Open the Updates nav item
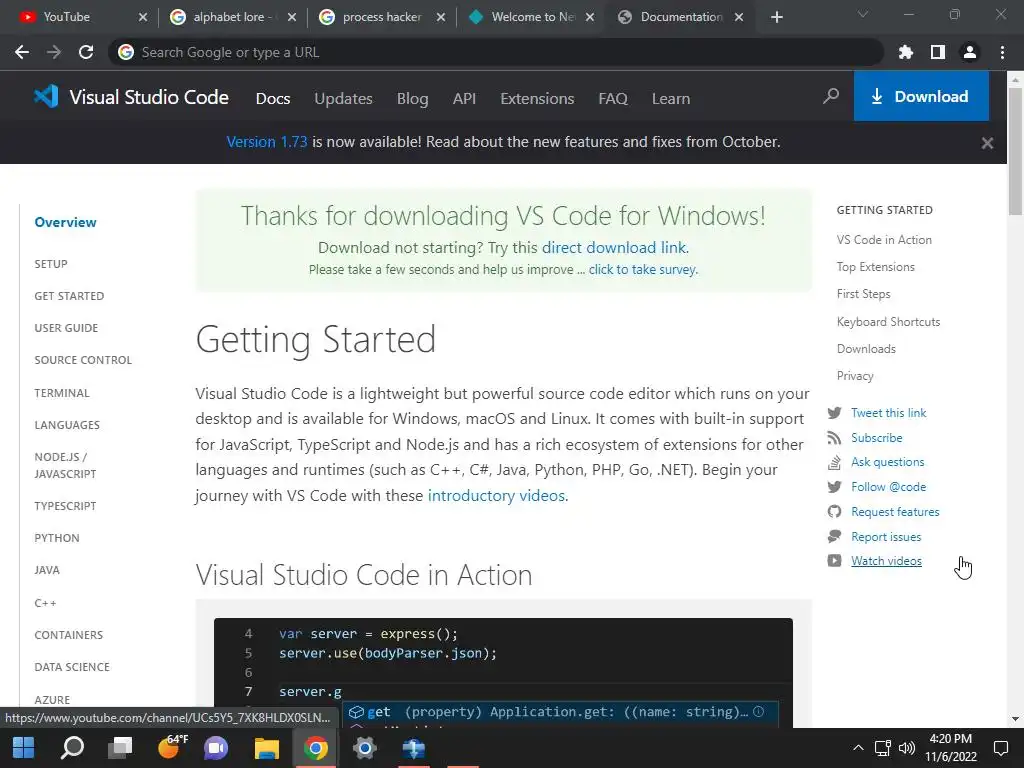The image size is (1024, 768). point(344,99)
